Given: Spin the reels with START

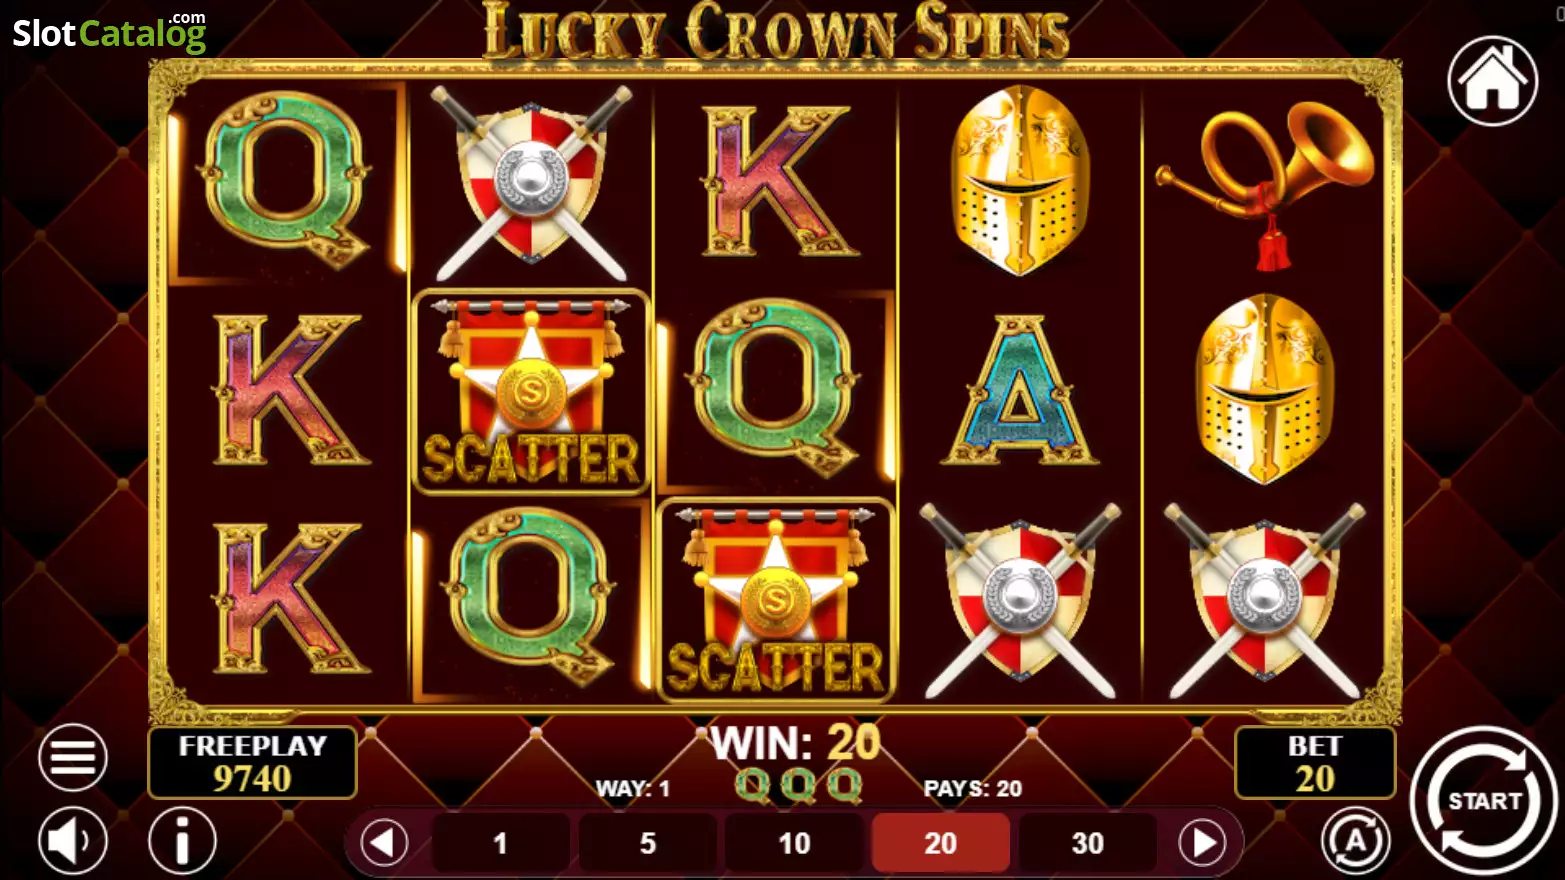Looking at the screenshot, I should tap(1484, 801).
